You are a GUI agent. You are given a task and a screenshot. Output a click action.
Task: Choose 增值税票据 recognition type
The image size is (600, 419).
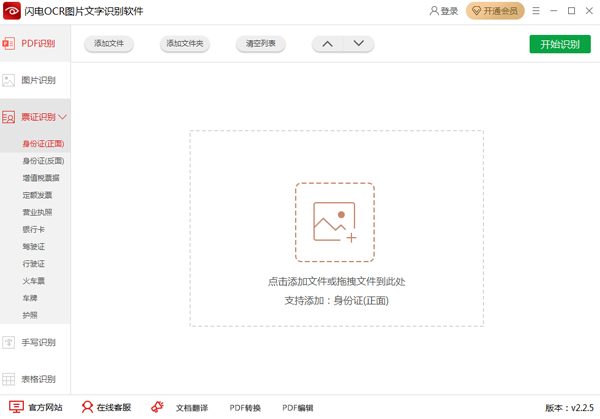click(x=39, y=178)
